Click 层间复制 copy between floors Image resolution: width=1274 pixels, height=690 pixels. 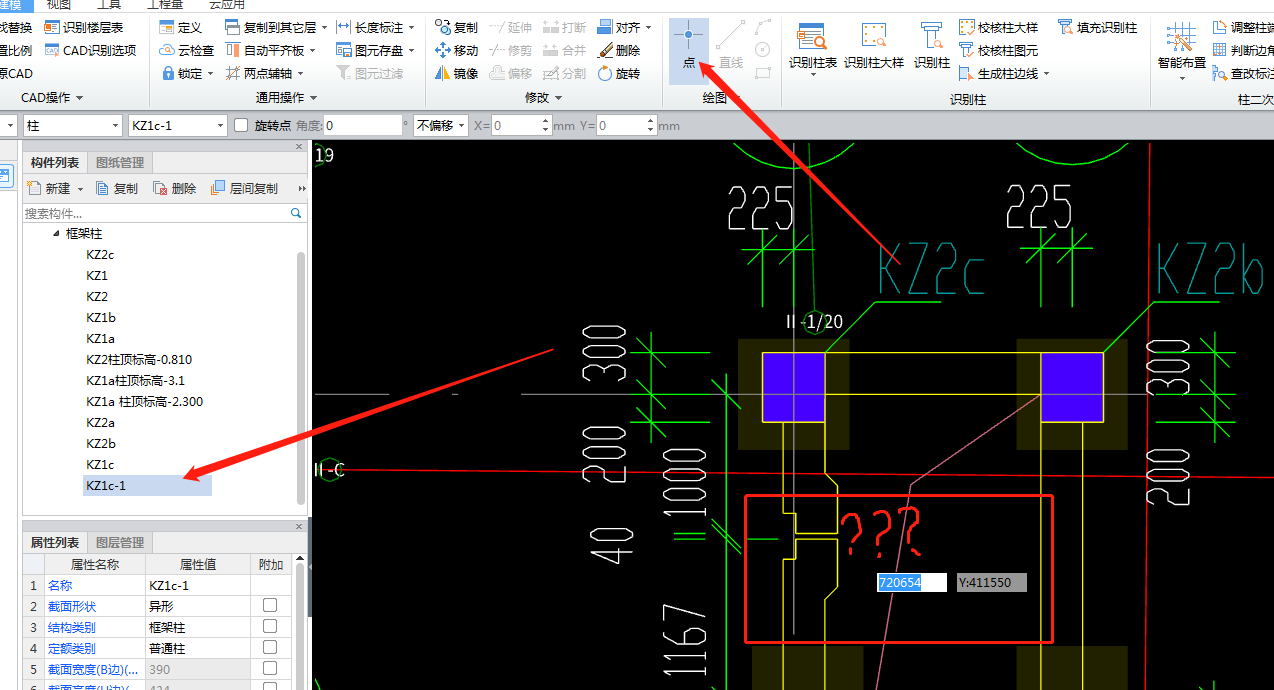[245, 188]
